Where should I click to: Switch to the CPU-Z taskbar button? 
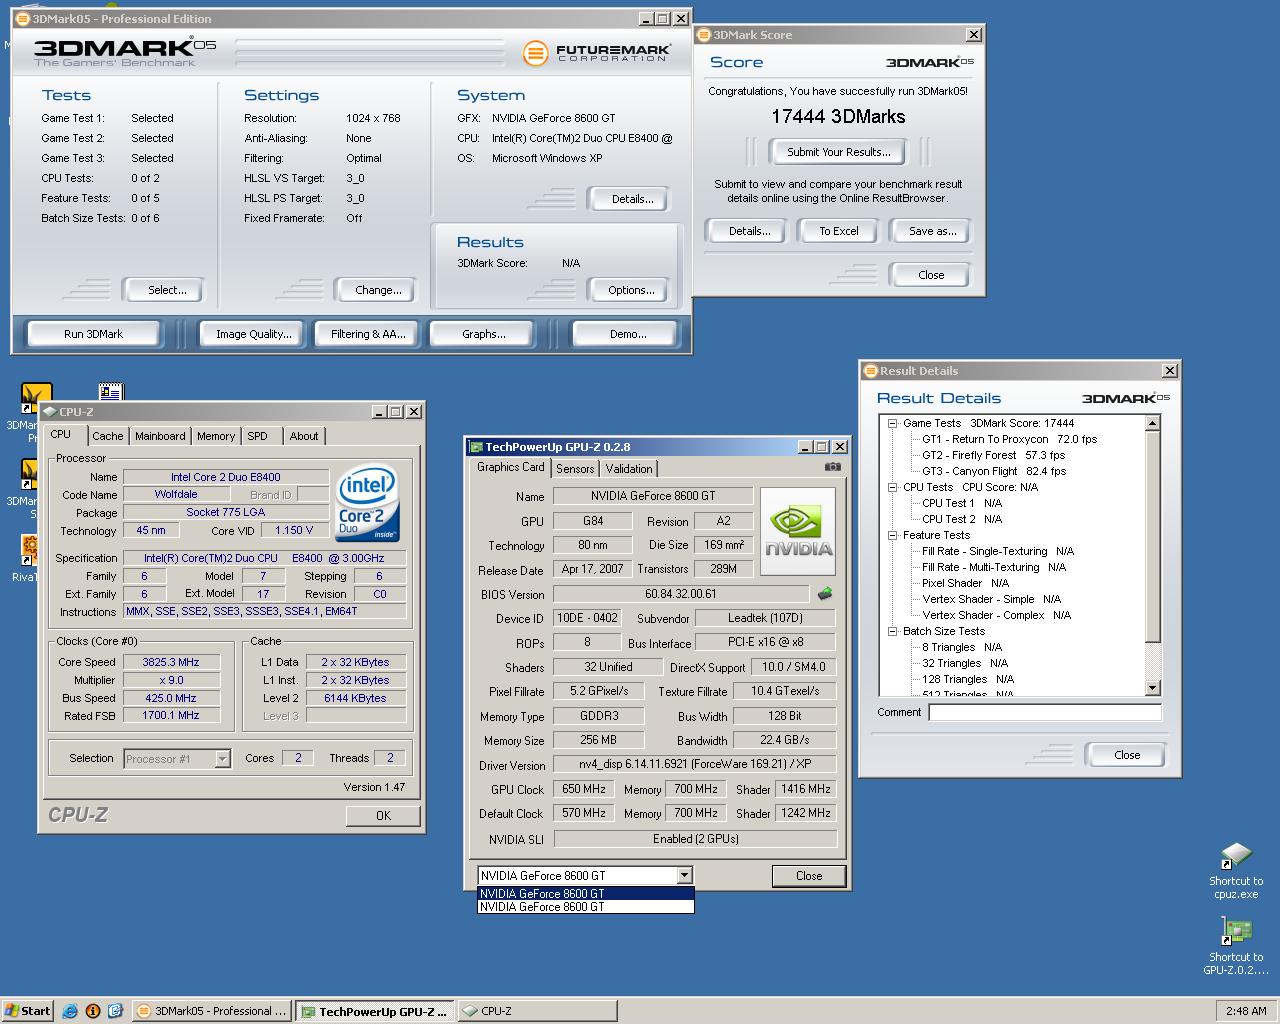tap(536, 1011)
